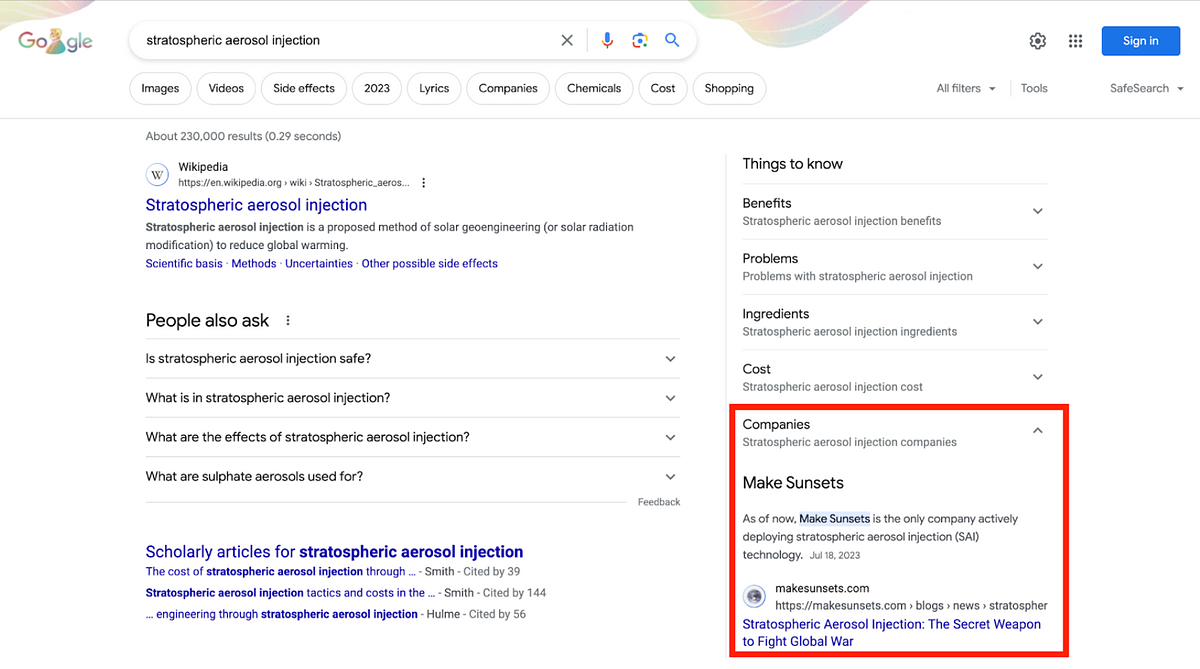This screenshot has width=1200, height=669.
Task: Click the Sign in button
Action: tap(1140, 41)
